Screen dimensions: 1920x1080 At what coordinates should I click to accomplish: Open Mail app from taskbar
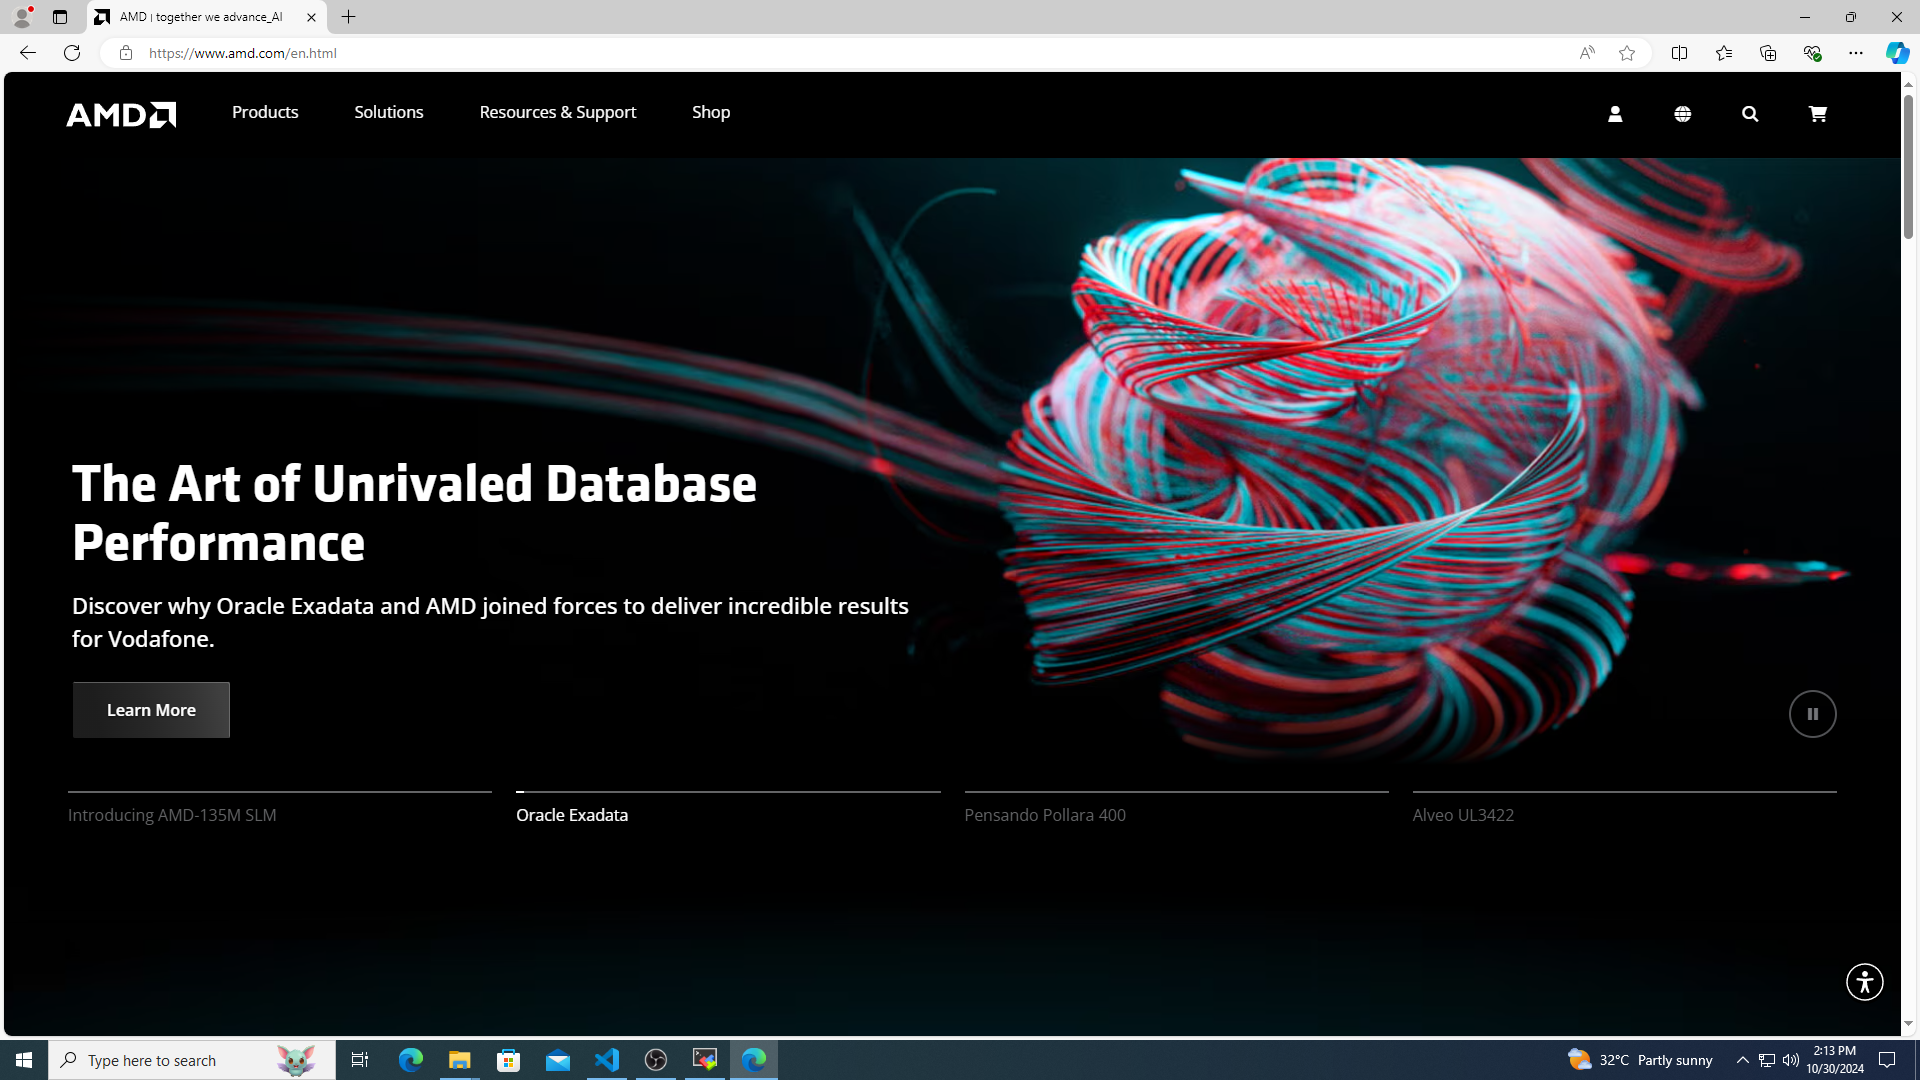tap(558, 1060)
